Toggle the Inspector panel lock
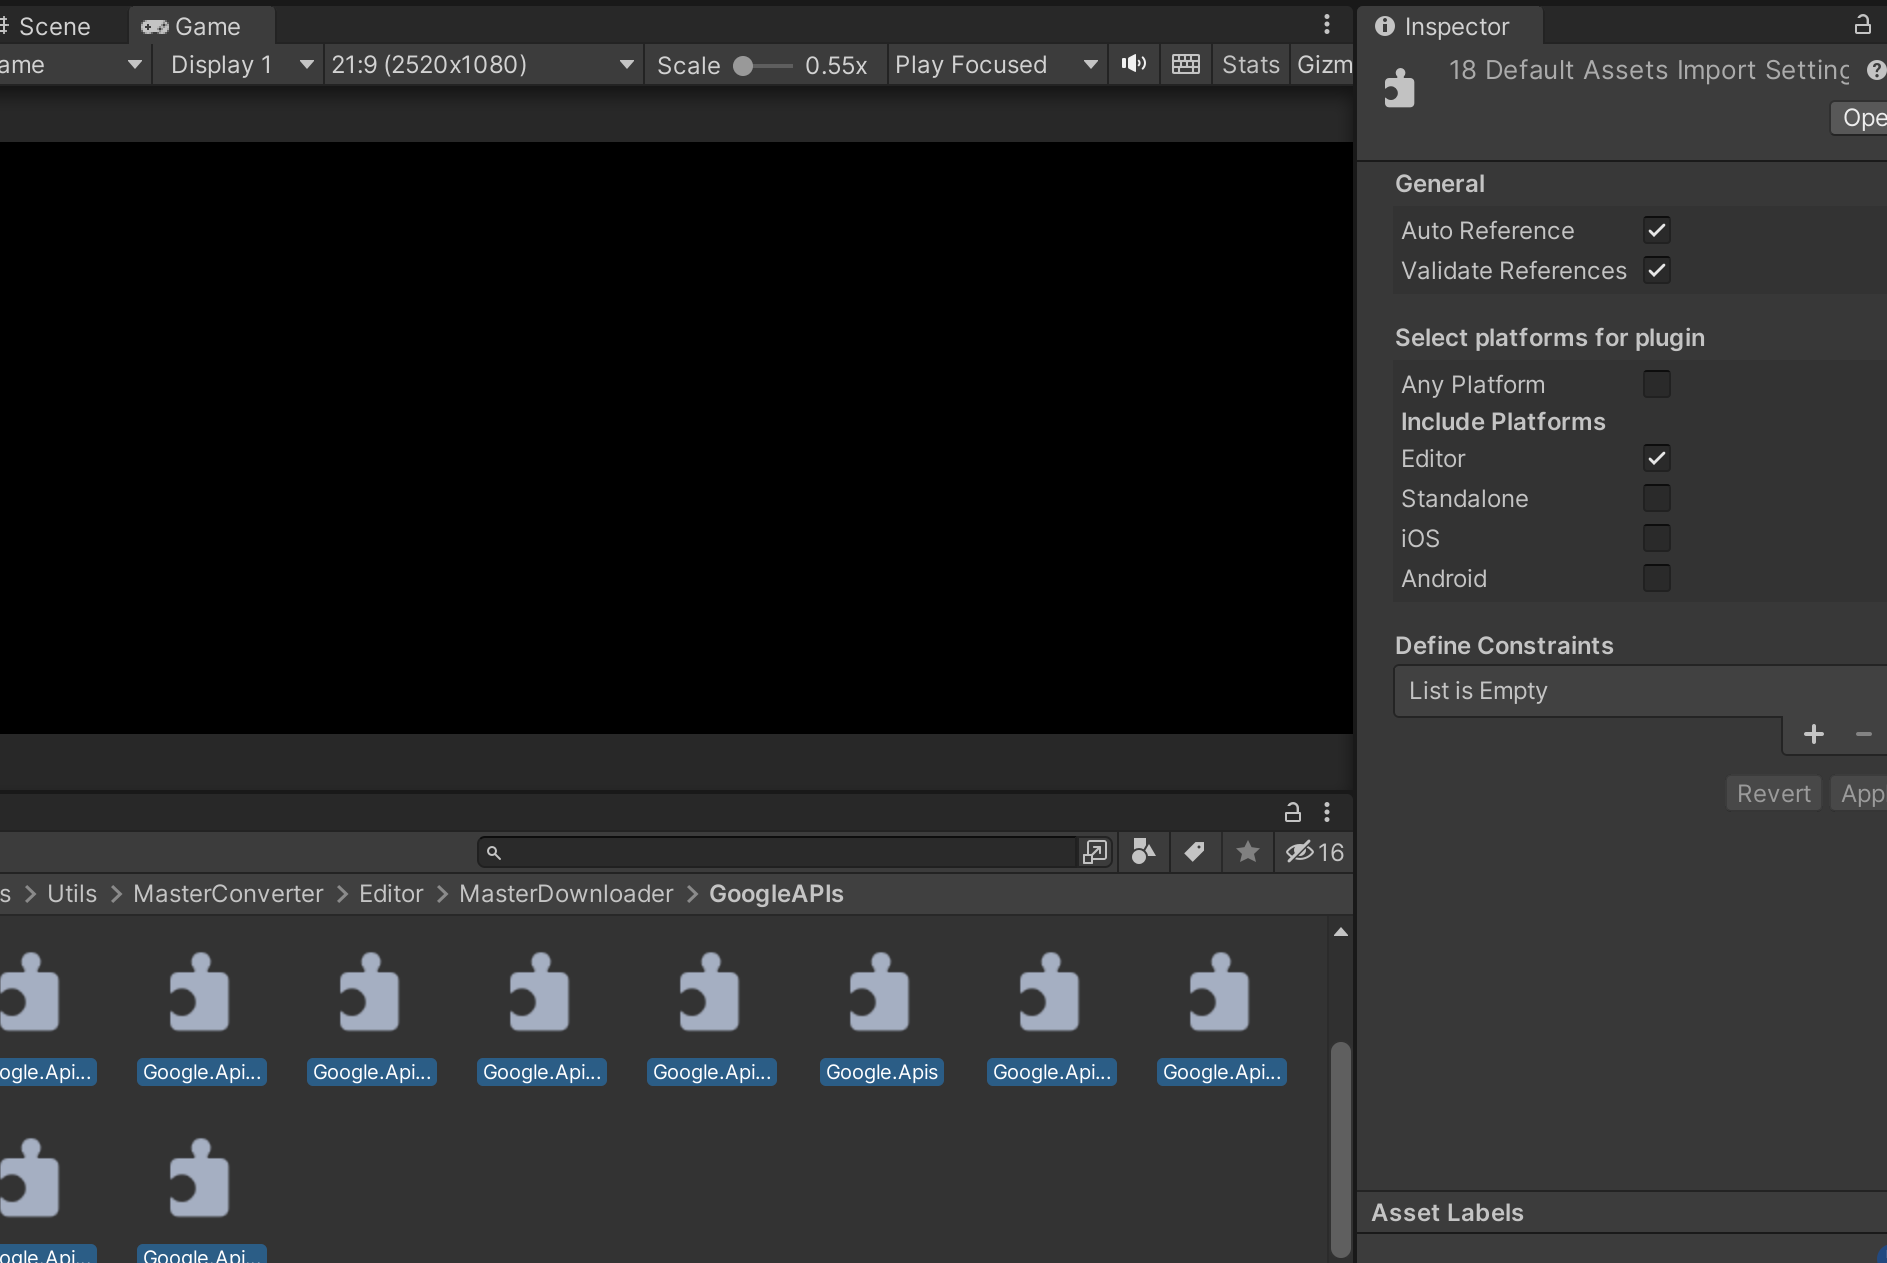1887x1263 pixels. 1862,25
